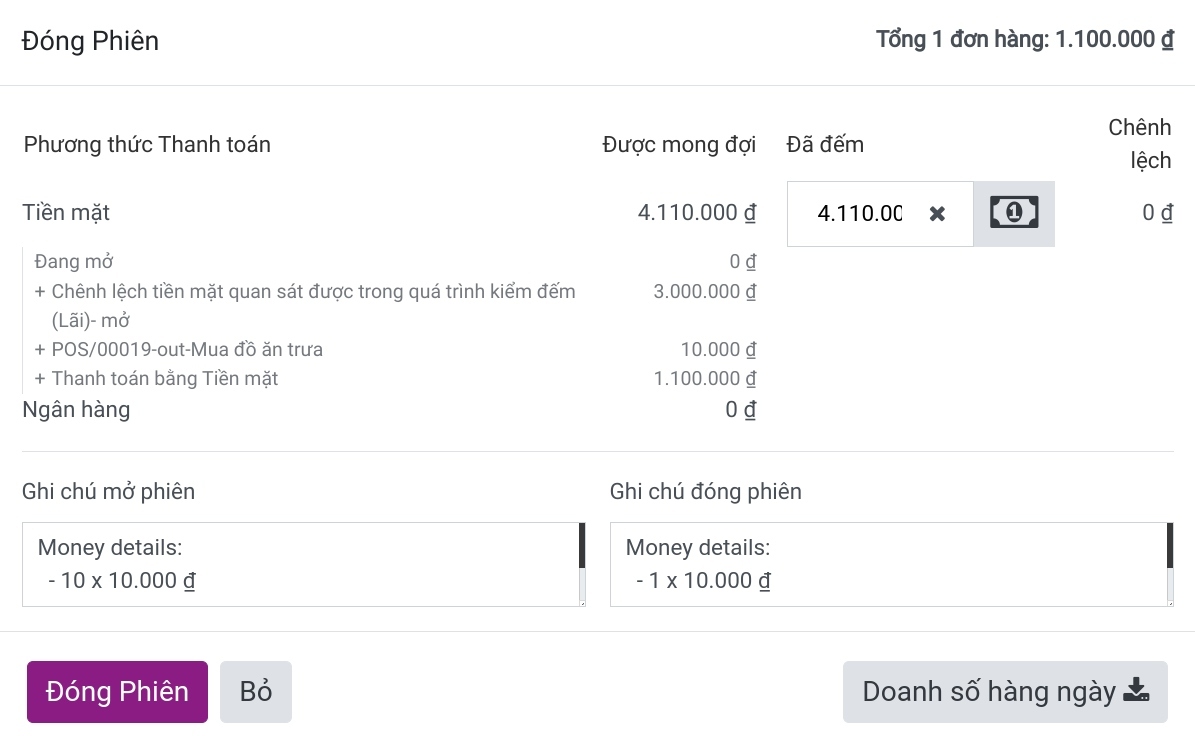Click the Đã đếm column header

click(825, 145)
